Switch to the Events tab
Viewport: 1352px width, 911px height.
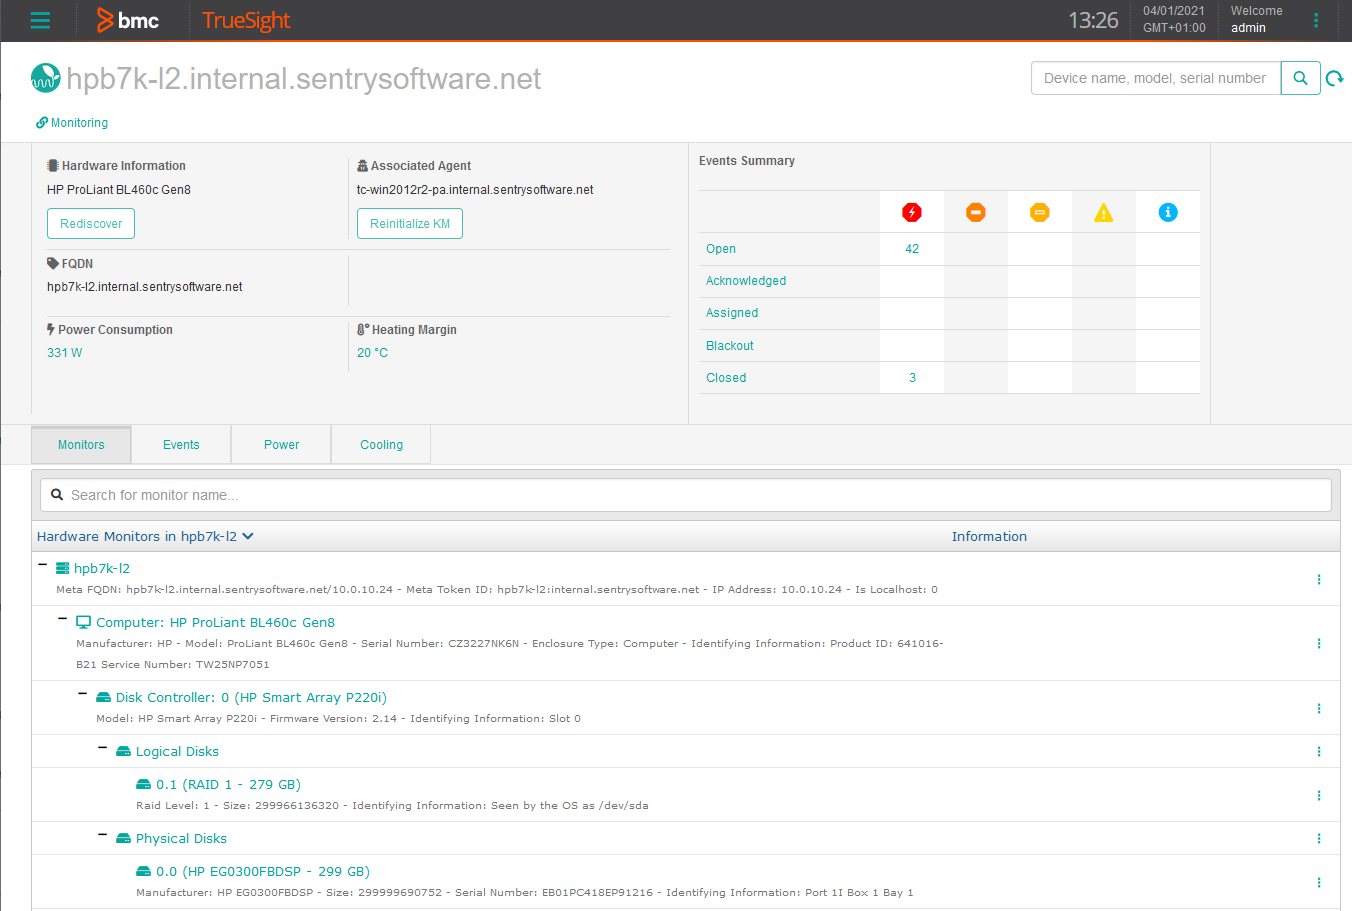(x=181, y=444)
